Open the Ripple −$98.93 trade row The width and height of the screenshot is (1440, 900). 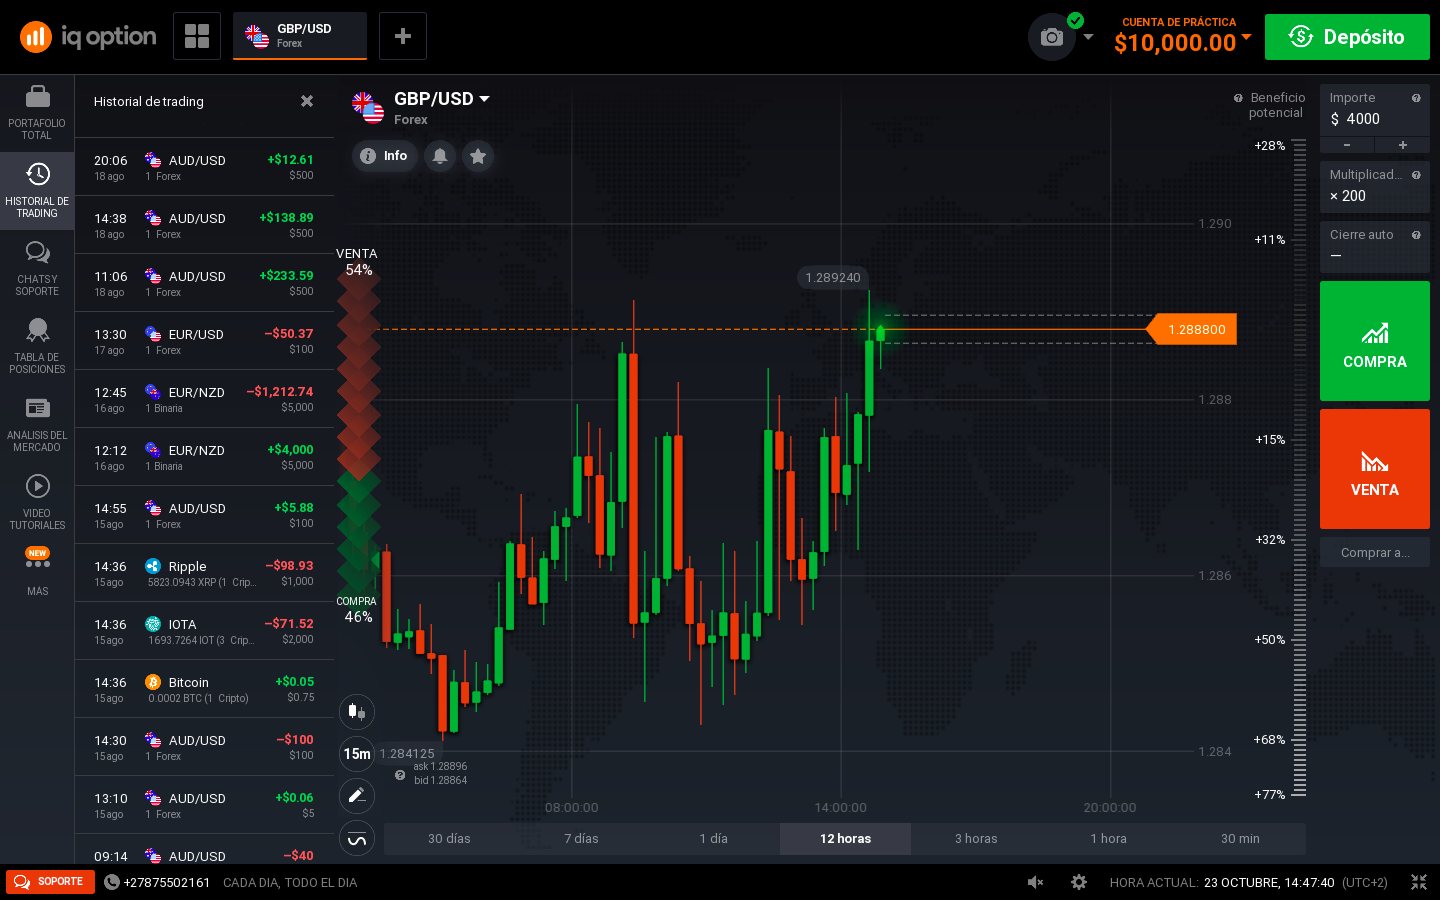[204, 573]
